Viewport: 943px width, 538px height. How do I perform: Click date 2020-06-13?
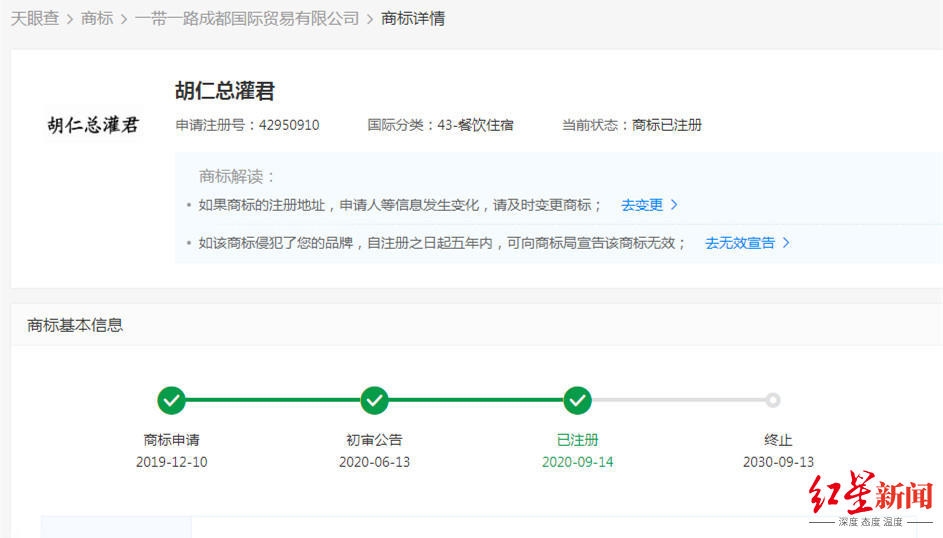click(374, 462)
